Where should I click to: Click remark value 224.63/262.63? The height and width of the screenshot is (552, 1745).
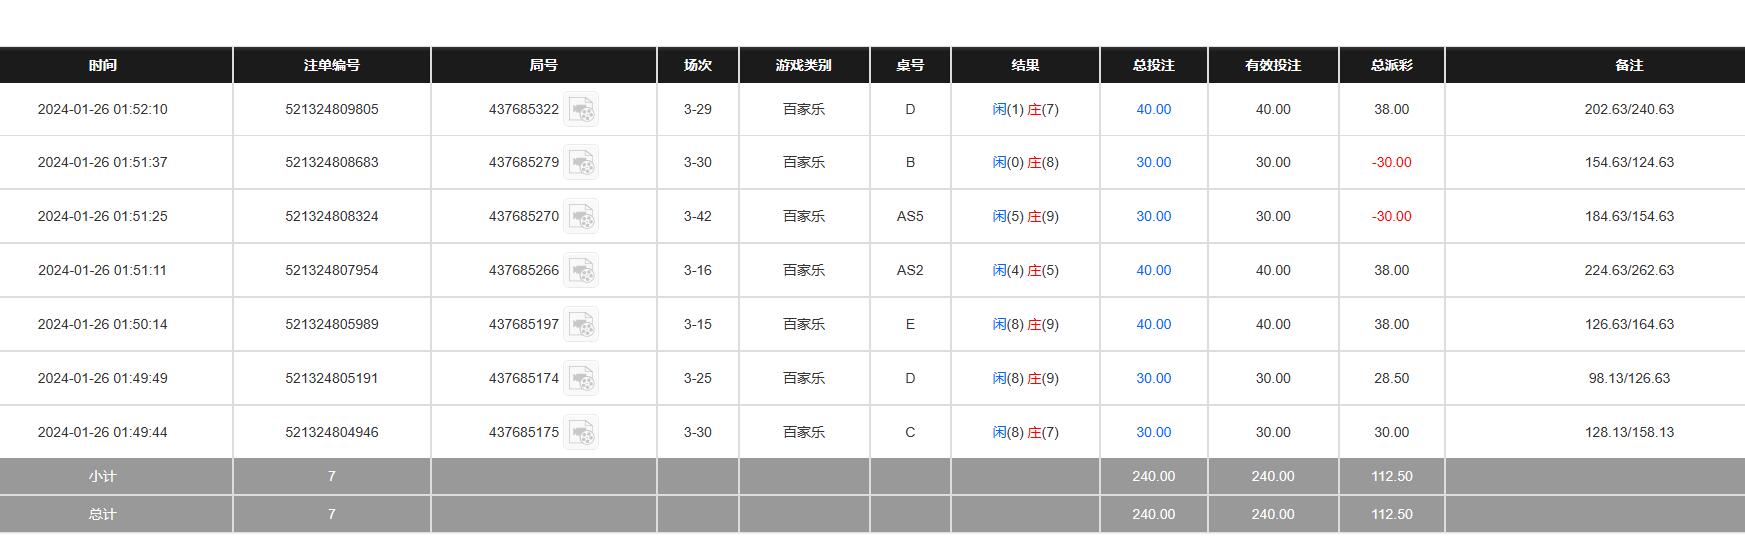coord(1629,270)
